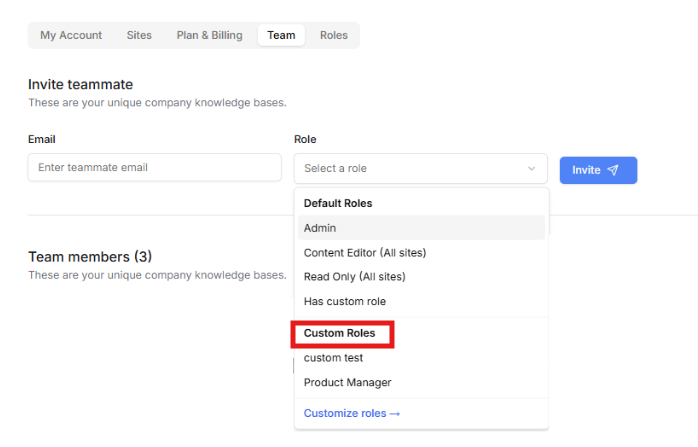Click the paper plane icon on Invite
Viewport: 698px width, 447px height.
point(613,170)
